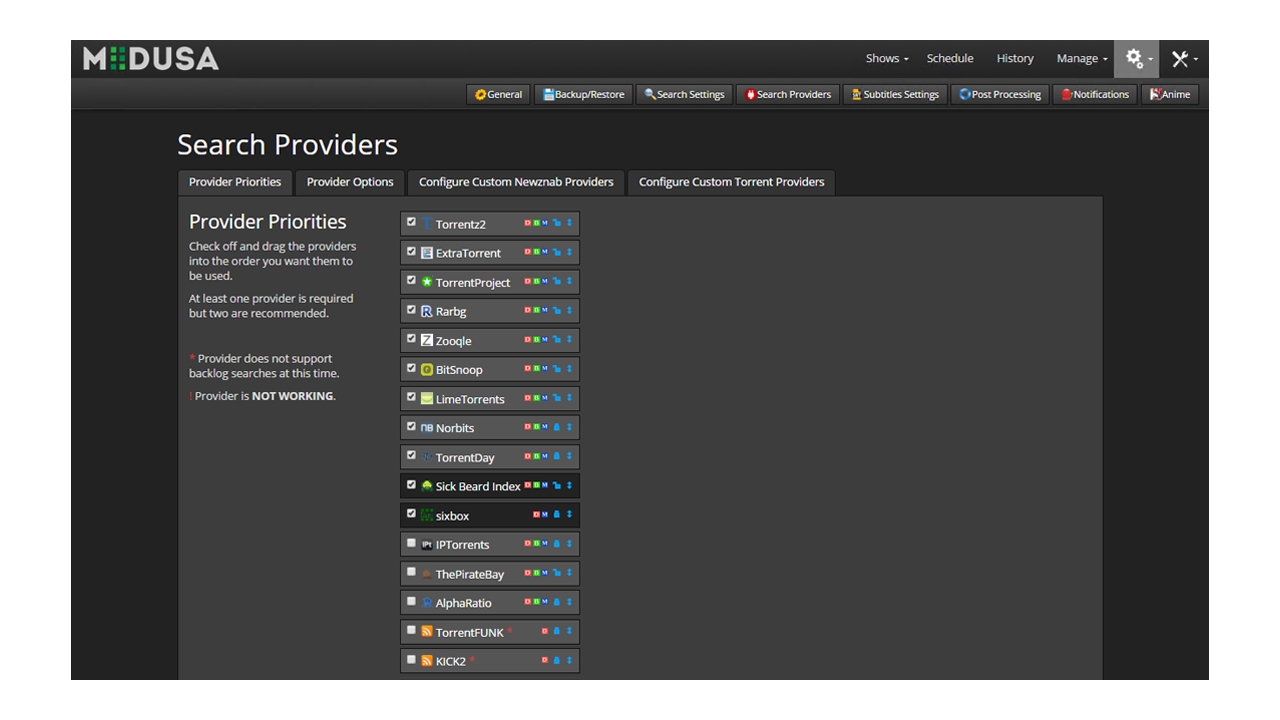
Task: Open the Manage dropdown in navbar
Action: [x=1082, y=59]
